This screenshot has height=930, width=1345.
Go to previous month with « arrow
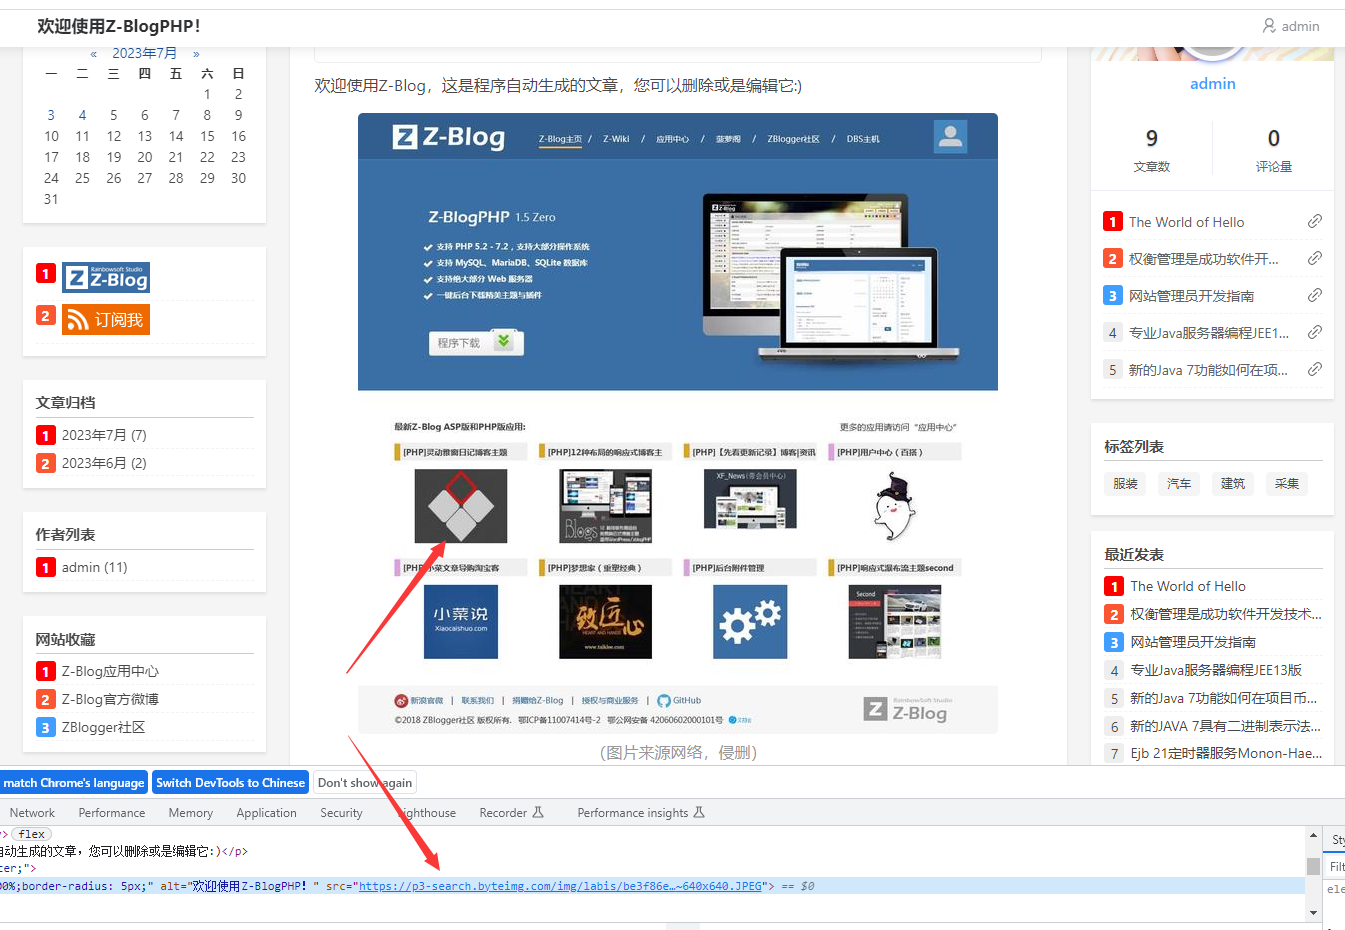point(94,54)
